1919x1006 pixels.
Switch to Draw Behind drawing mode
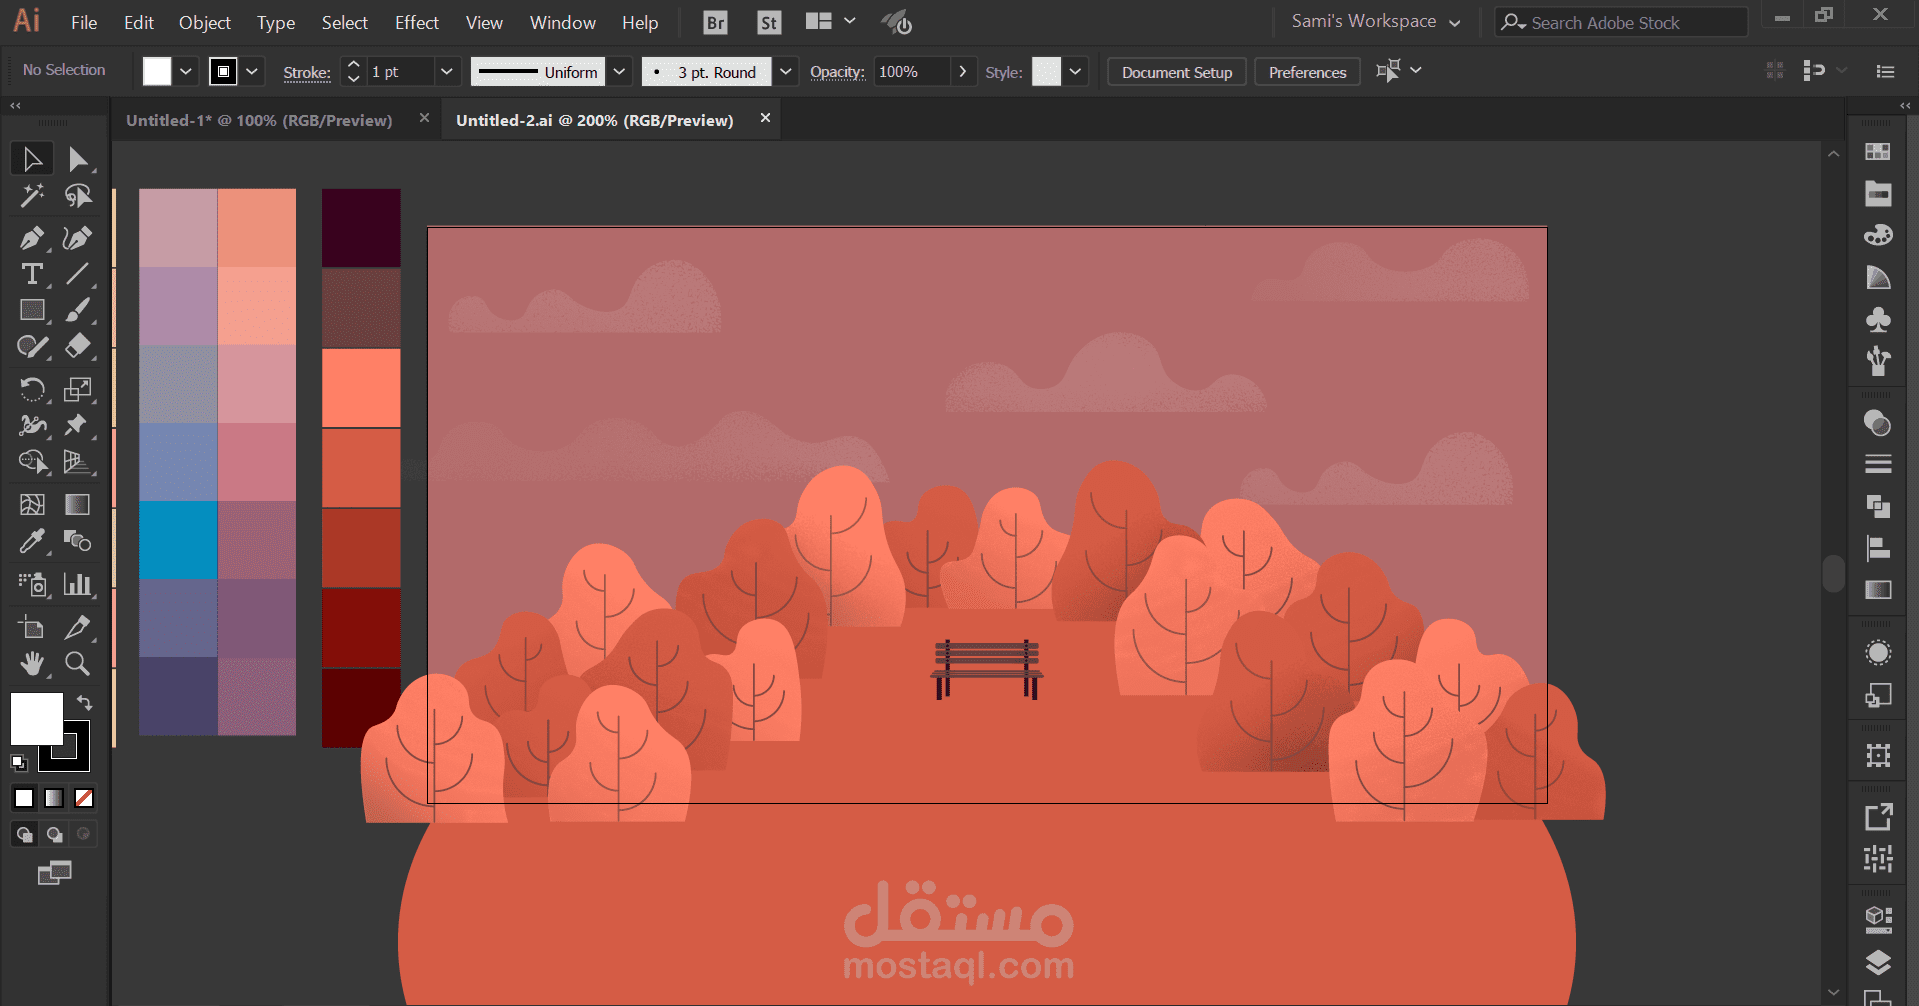[x=54, y=833]
